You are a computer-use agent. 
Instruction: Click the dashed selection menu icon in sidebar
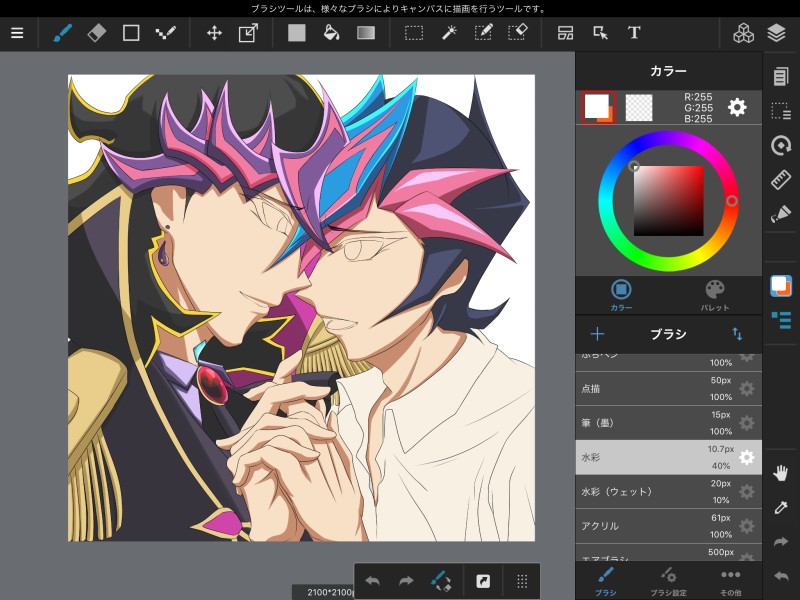coord(781,111)
